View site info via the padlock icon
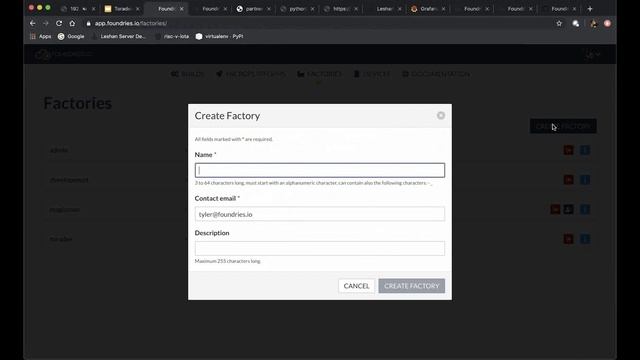Screen dimensions: 640x360 [89, 24]
